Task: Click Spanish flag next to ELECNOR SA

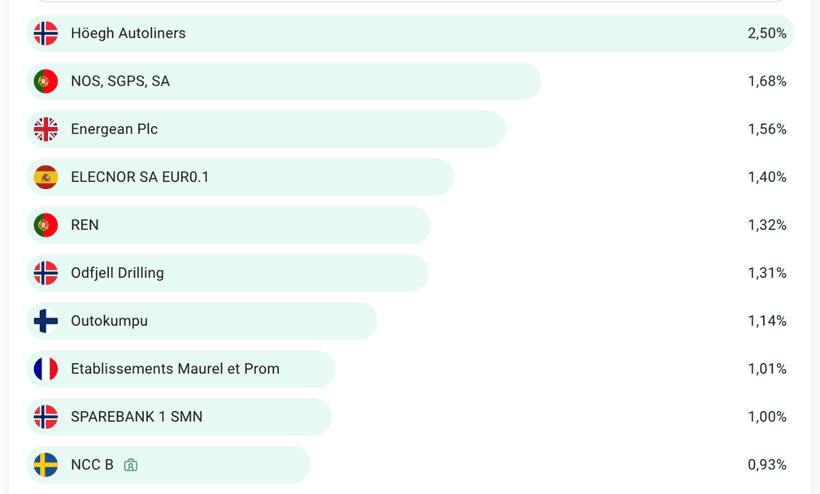Action: click(x=46, y=177)
